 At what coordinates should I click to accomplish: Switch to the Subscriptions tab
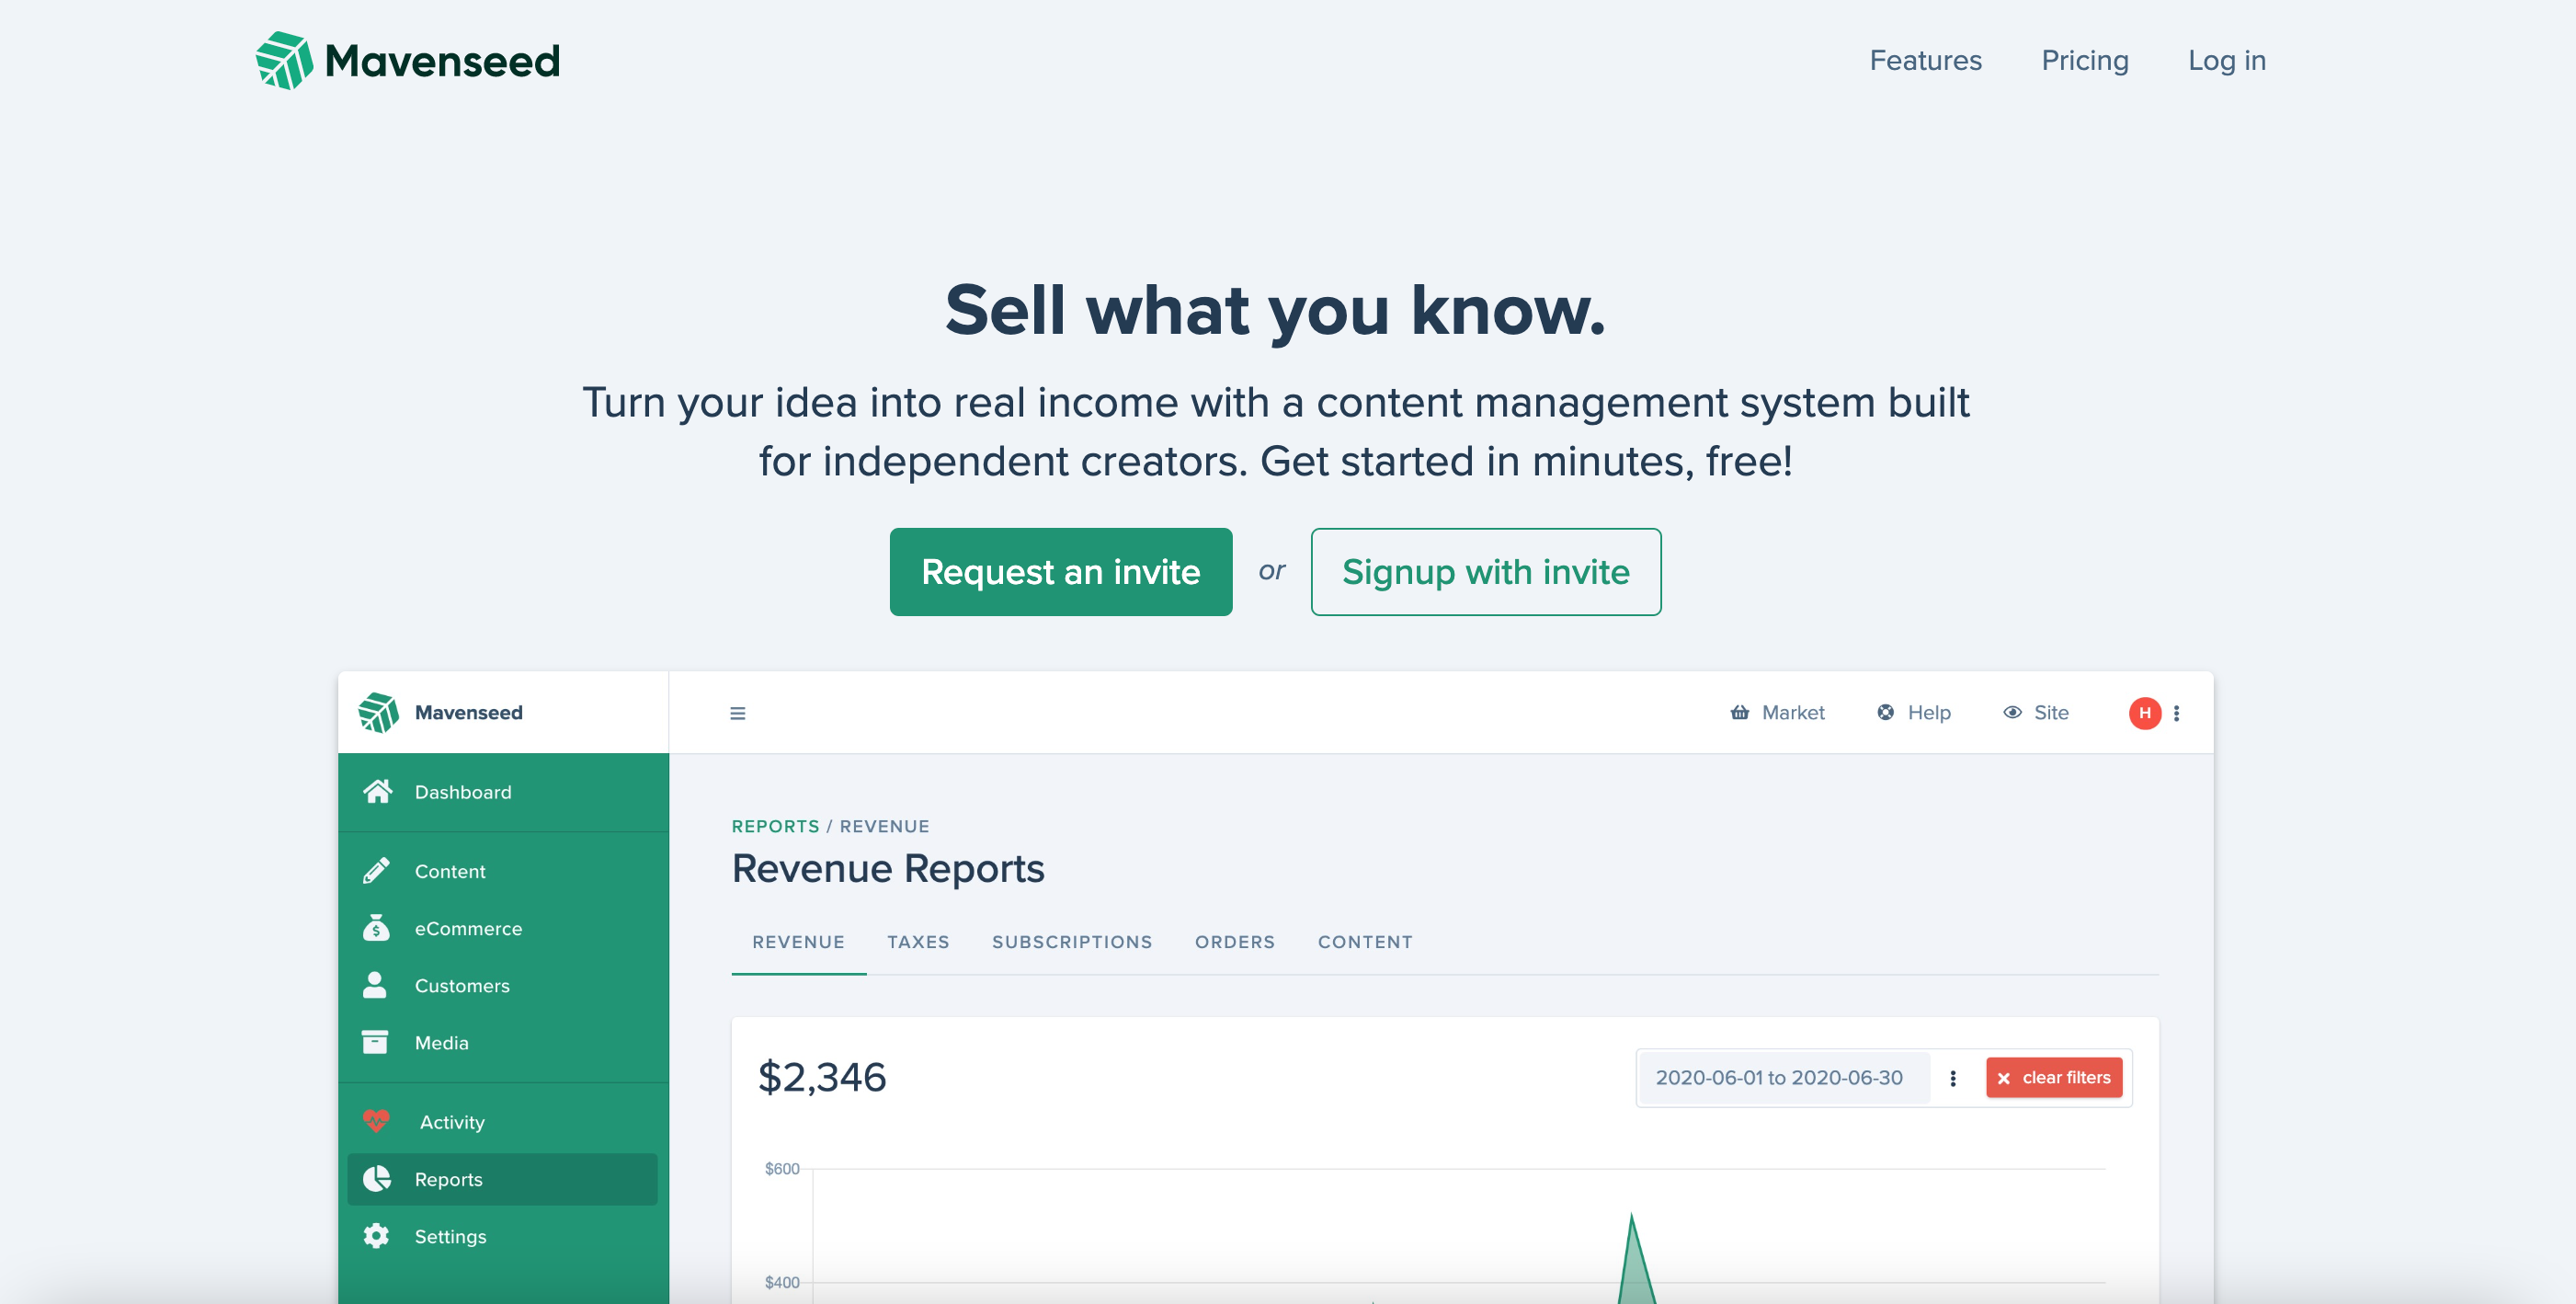click(1071, 942)
